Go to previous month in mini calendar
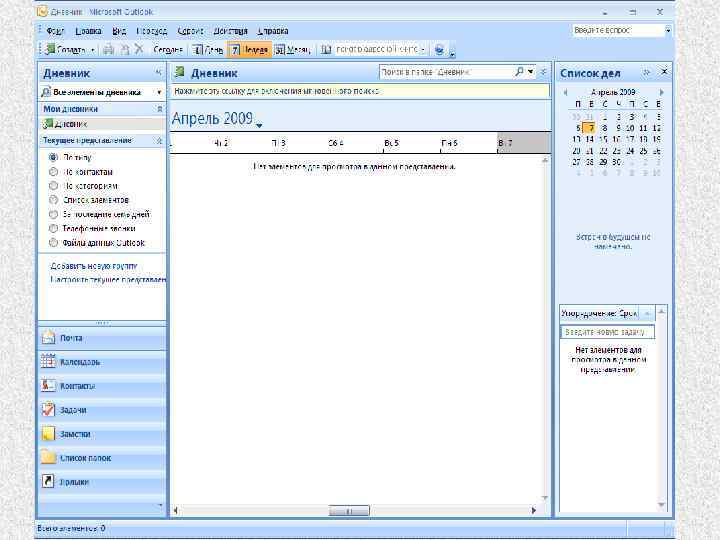Viewport: 720px width, 540px height. pos(565,92)
